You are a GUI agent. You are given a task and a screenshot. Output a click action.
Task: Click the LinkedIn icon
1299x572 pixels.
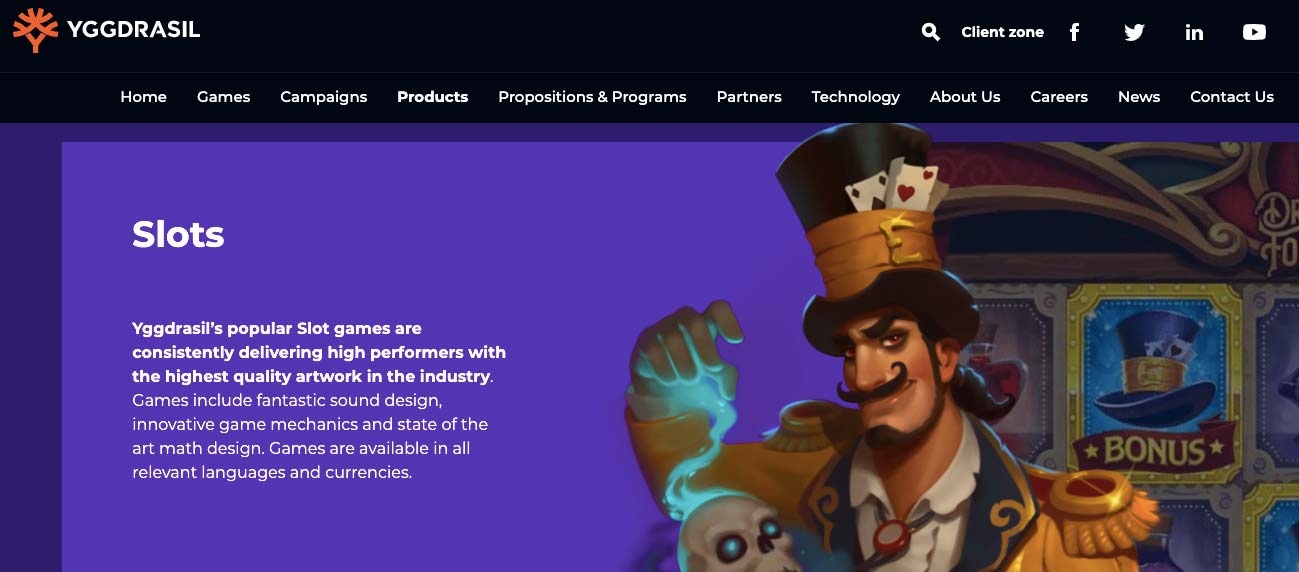tap(1194, 32)
